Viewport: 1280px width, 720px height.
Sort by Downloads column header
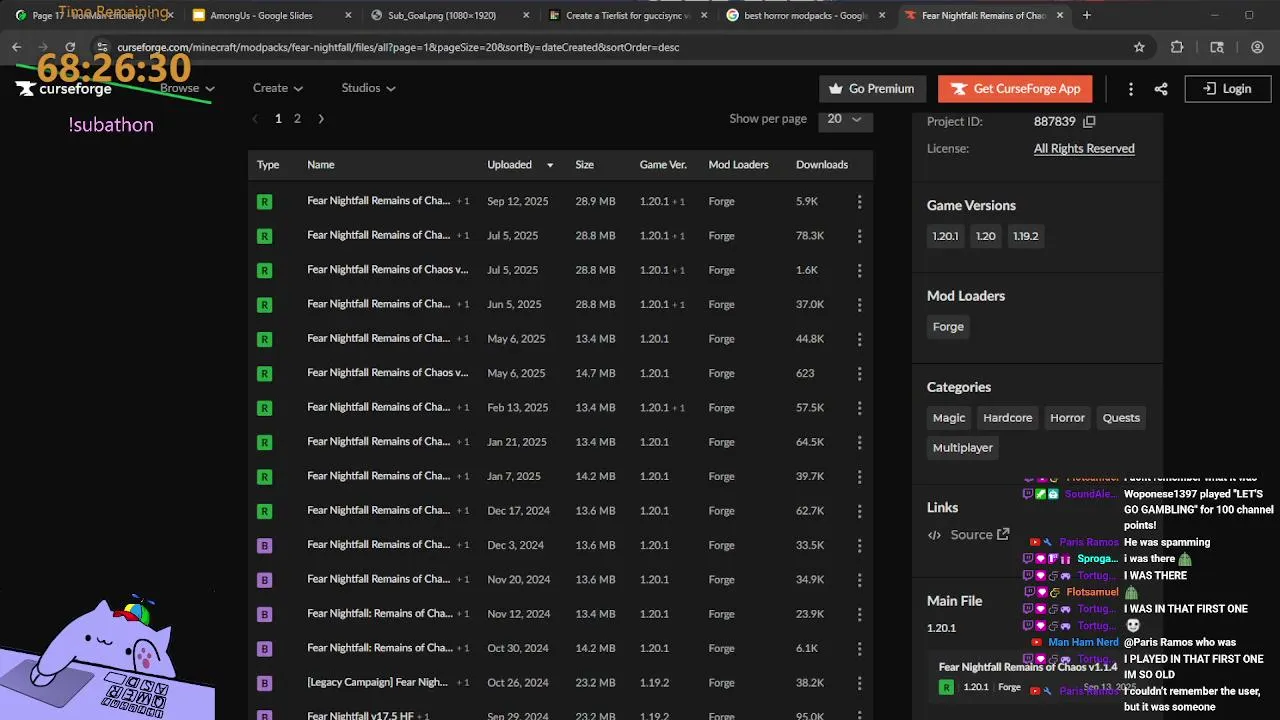pos(822,165)
